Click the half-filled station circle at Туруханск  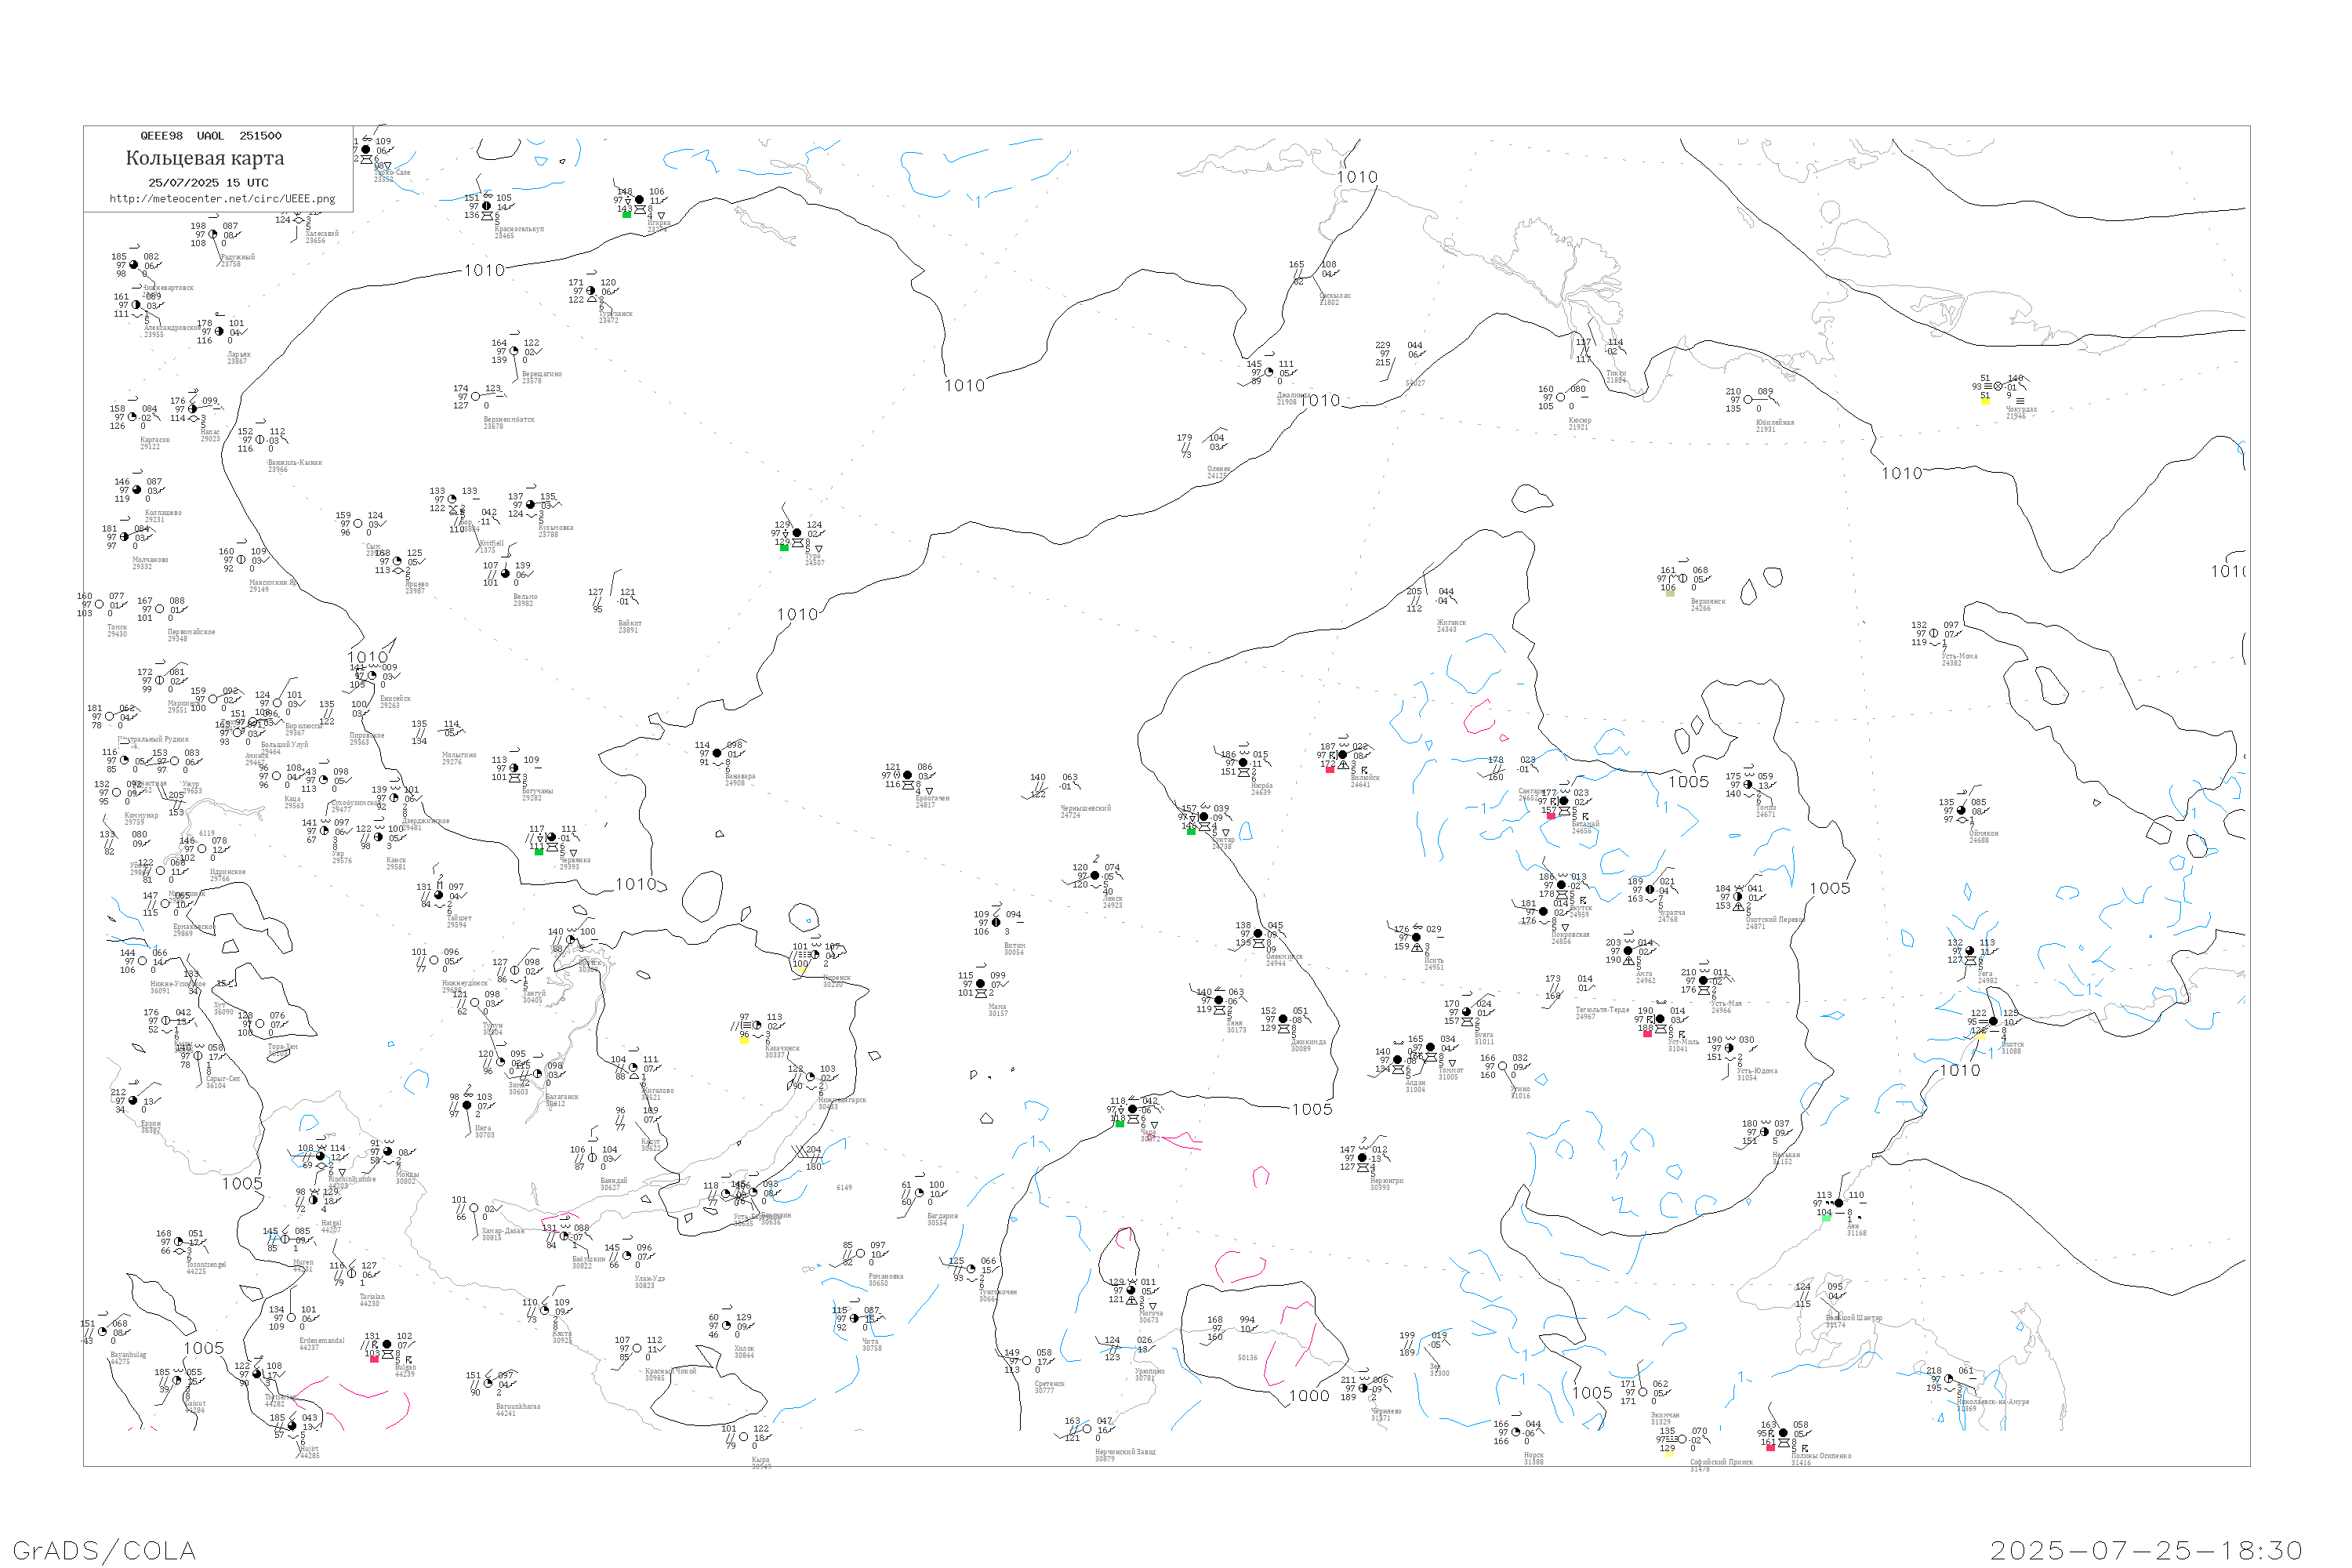pos(591,291)
